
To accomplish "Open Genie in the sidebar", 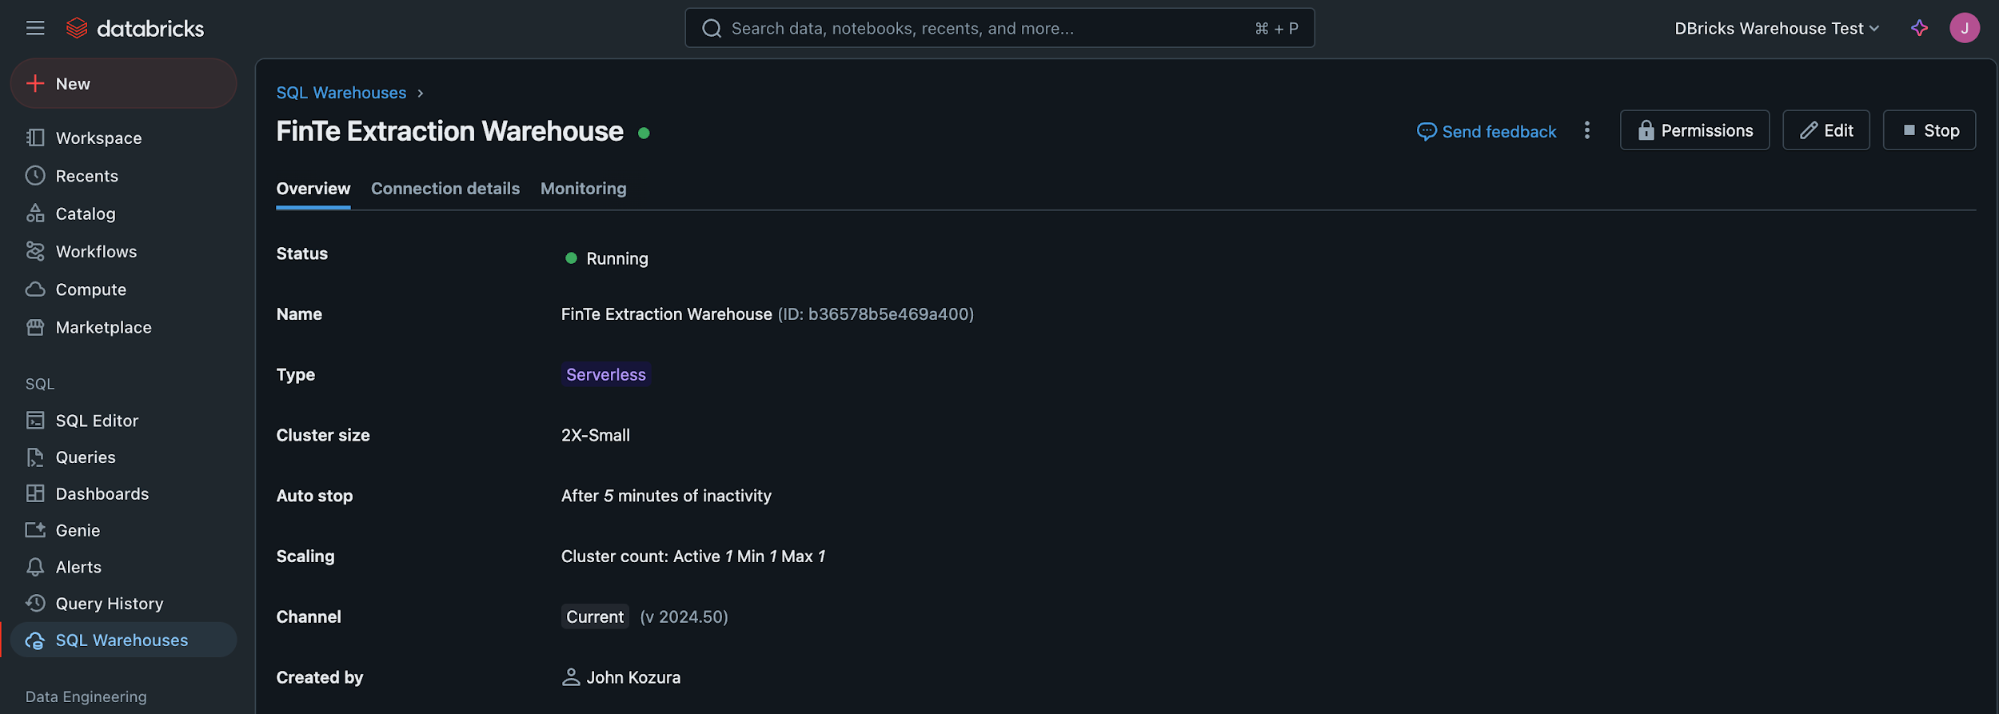I will [77, 531].
